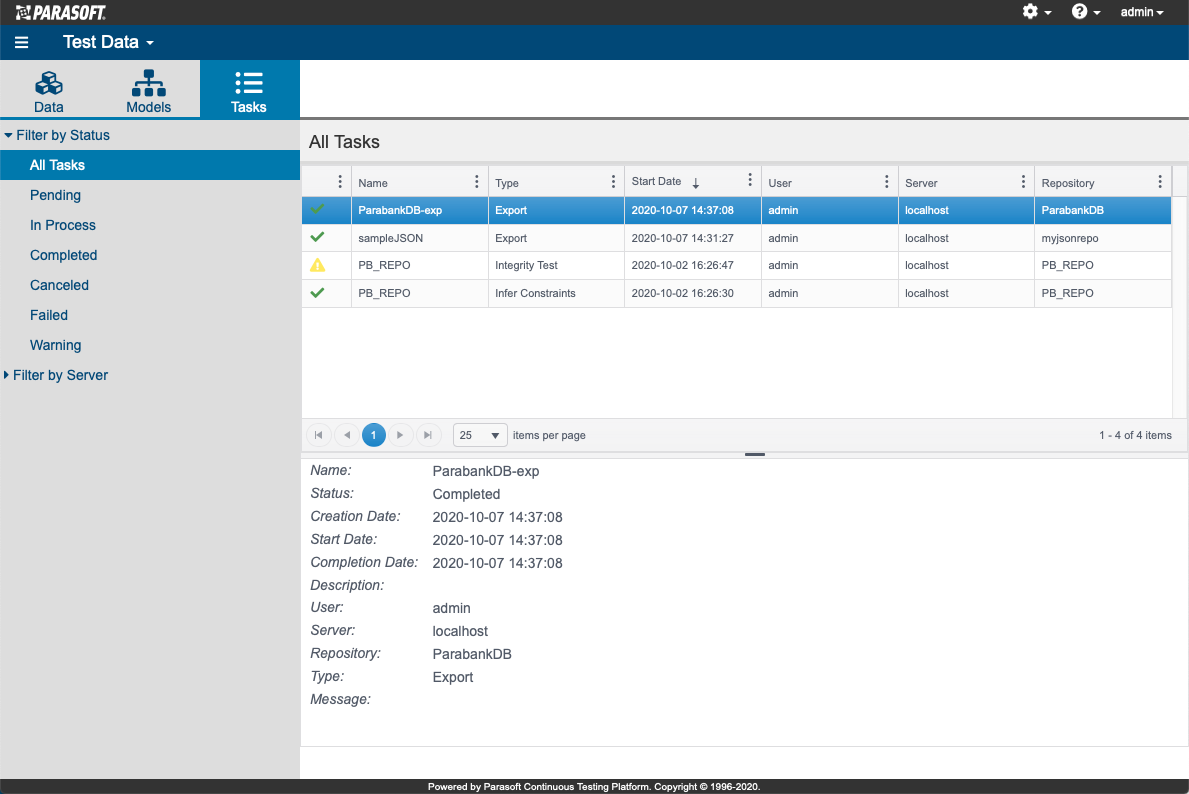Screen dimensions: 1189x794
Task: Filter tasks by Pending status
Action: pyautogui.click(x=55, y=195)
